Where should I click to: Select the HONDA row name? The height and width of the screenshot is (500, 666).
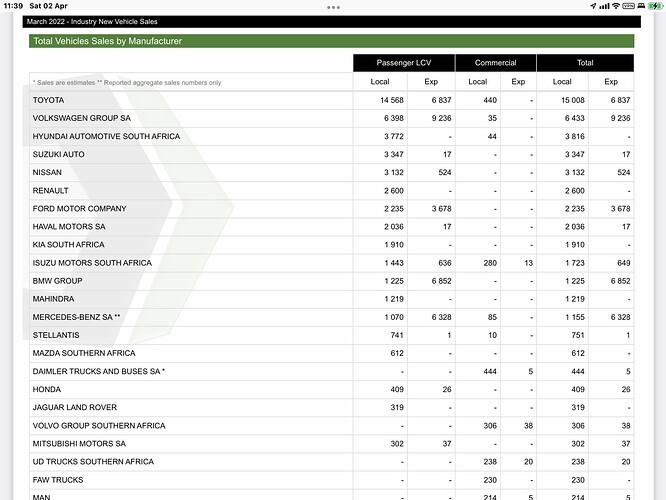tap(47, 390)
